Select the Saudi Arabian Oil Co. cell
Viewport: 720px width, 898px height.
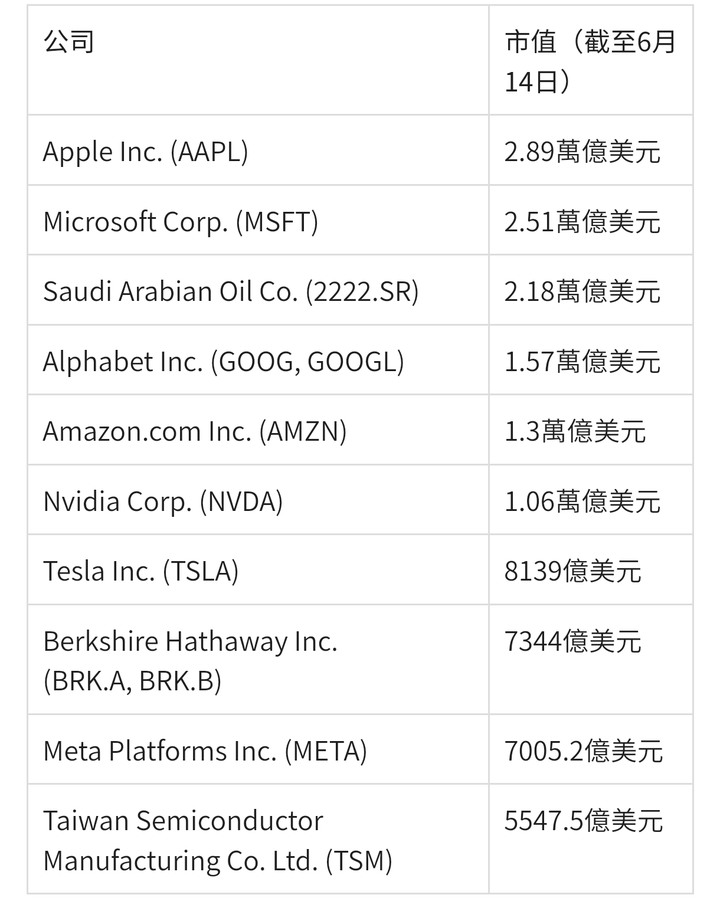click(x=258, y=290)
